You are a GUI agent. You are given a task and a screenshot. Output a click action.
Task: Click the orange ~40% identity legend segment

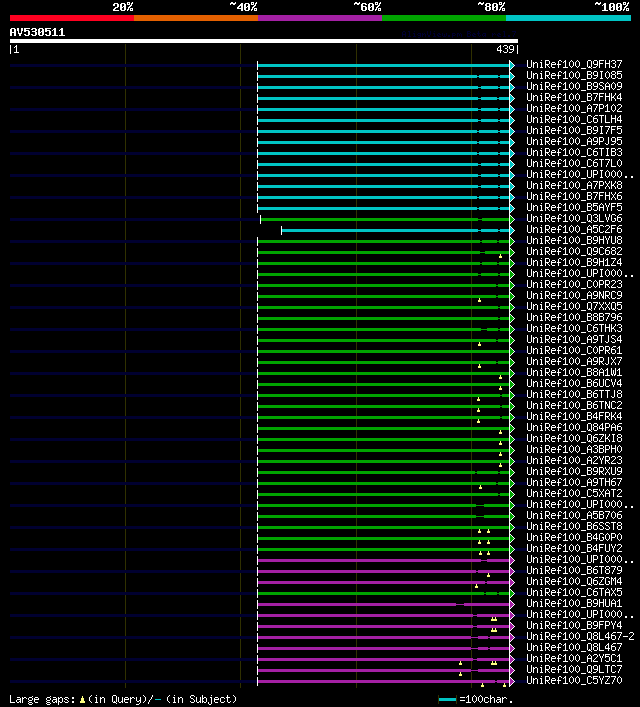[196, 18]
